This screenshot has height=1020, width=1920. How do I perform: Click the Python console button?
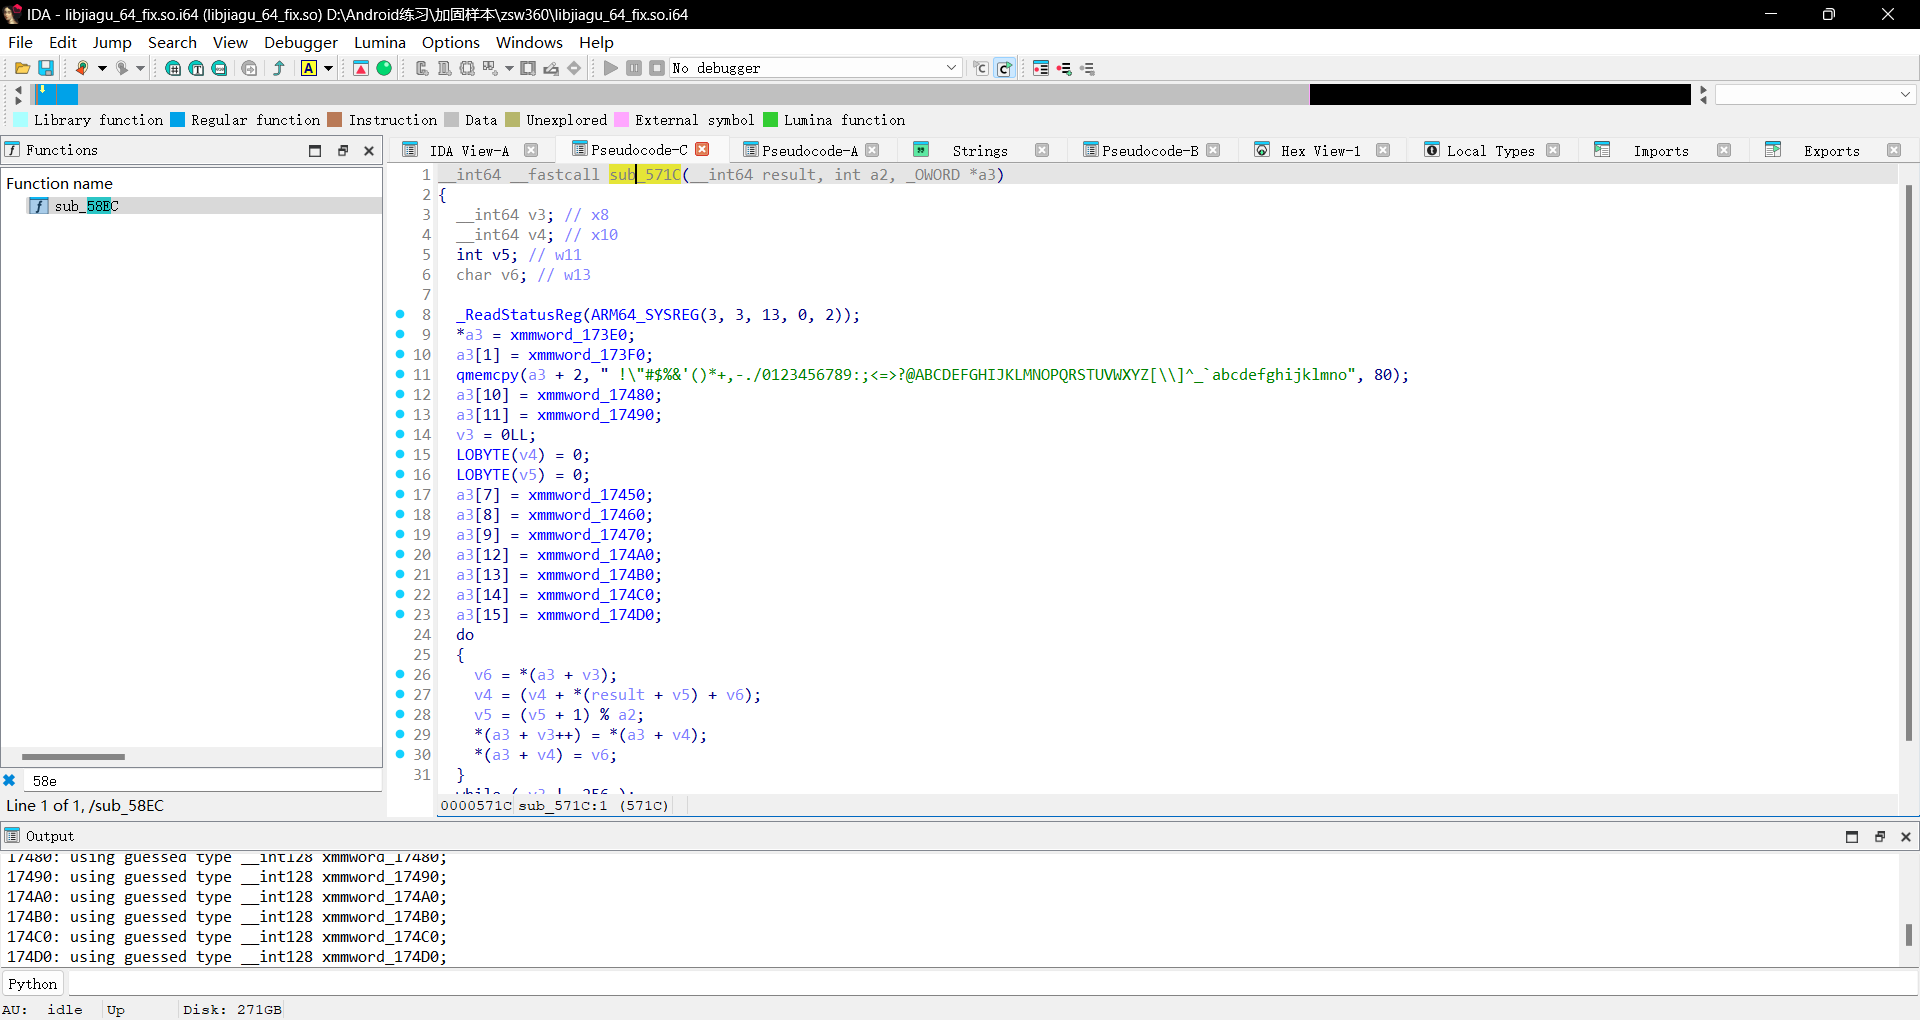pos(33,984)
